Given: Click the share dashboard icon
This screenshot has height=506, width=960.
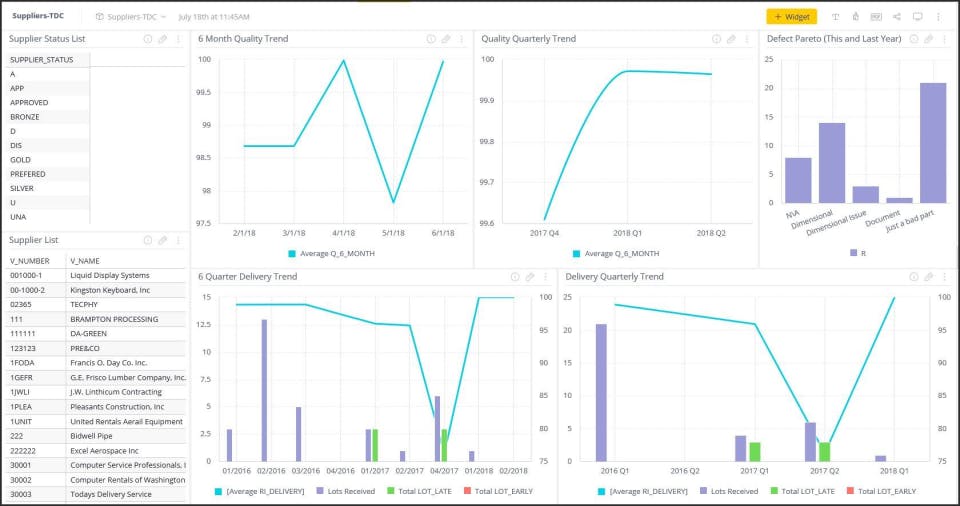Looking at the screenshot, I should click(896, 17).
